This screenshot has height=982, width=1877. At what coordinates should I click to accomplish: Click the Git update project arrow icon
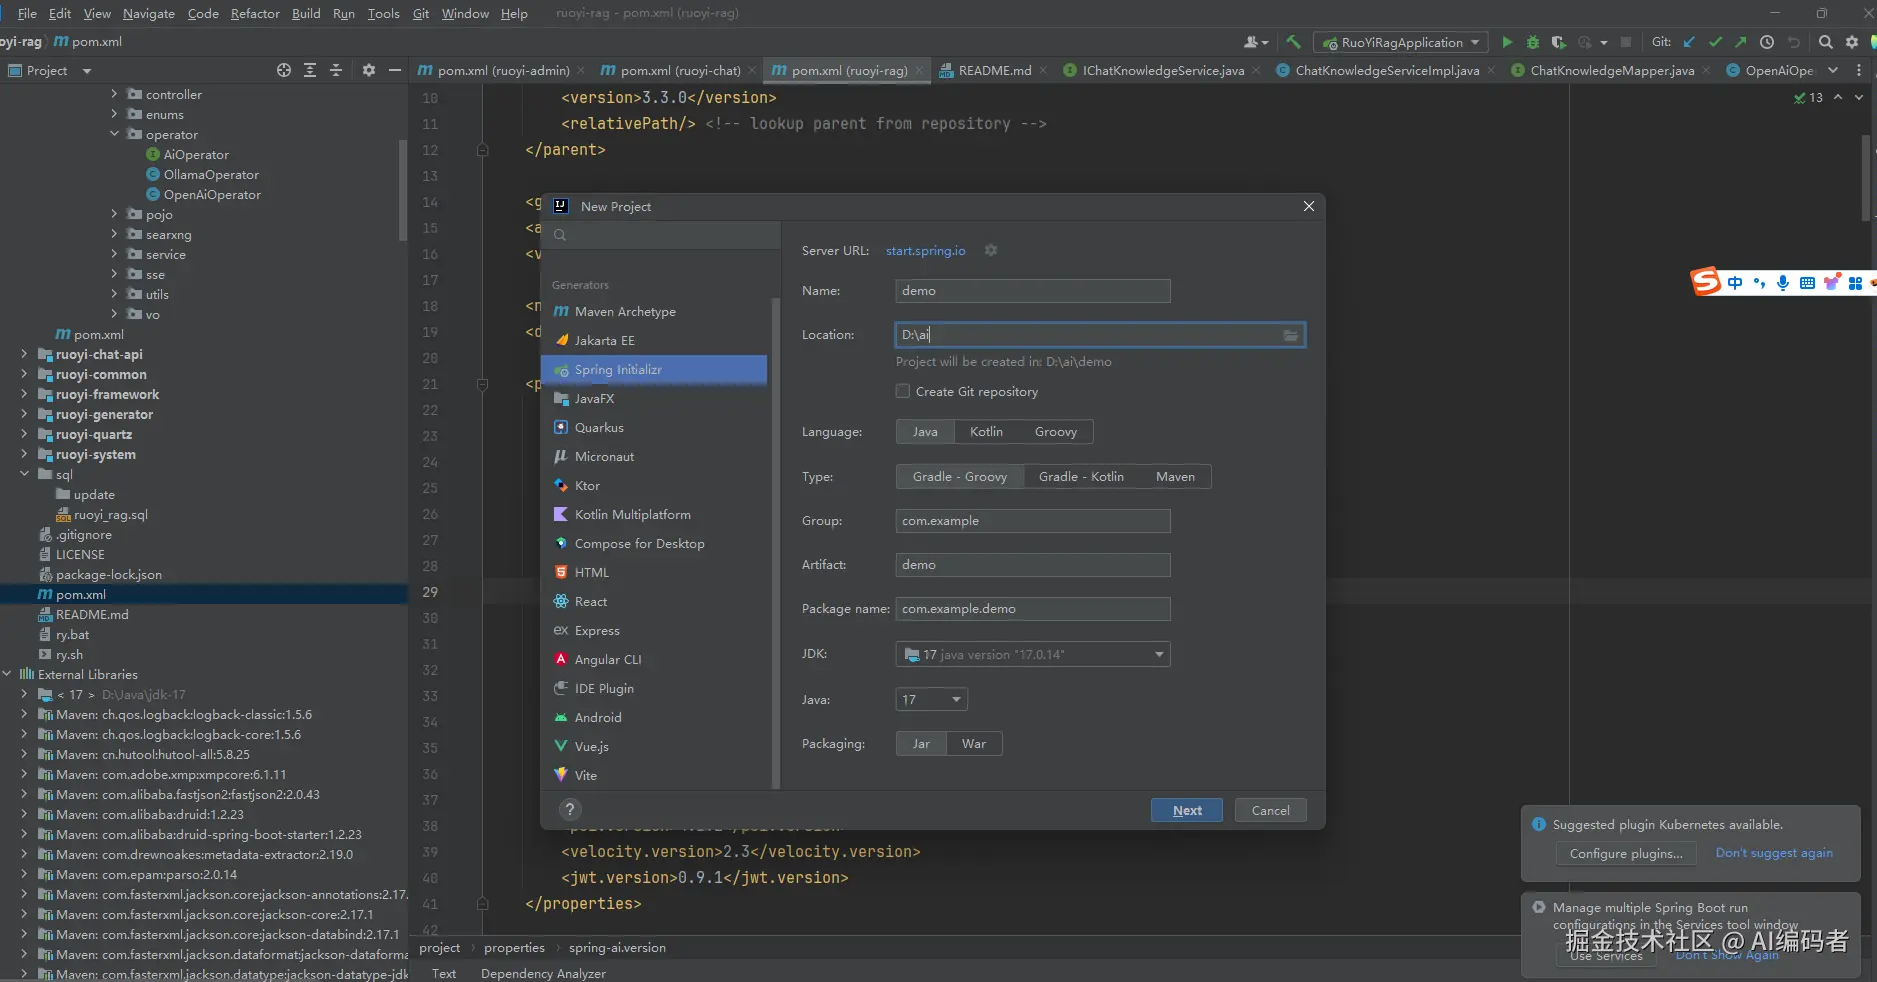[1689, 42]
